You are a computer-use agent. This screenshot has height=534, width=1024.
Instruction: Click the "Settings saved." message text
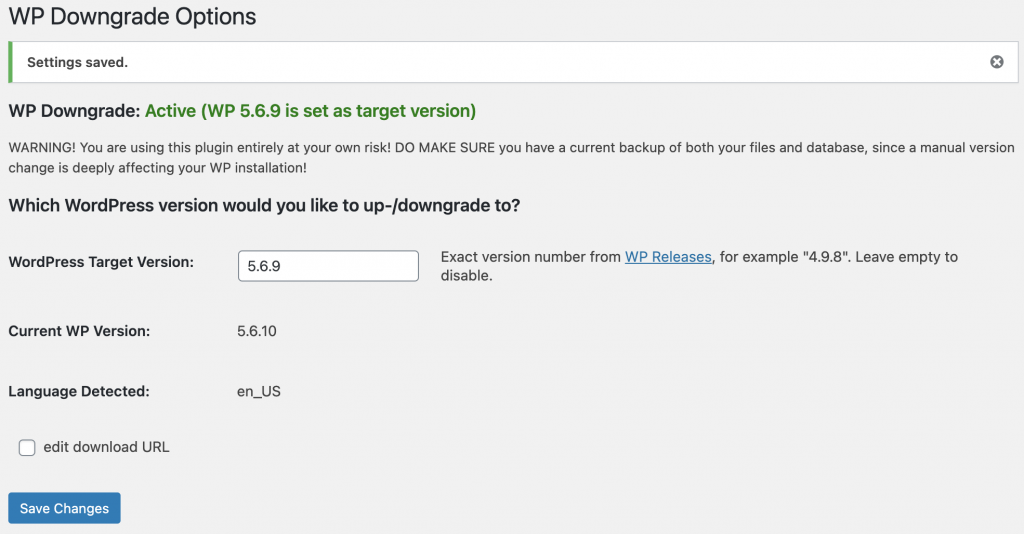point(77,62)
